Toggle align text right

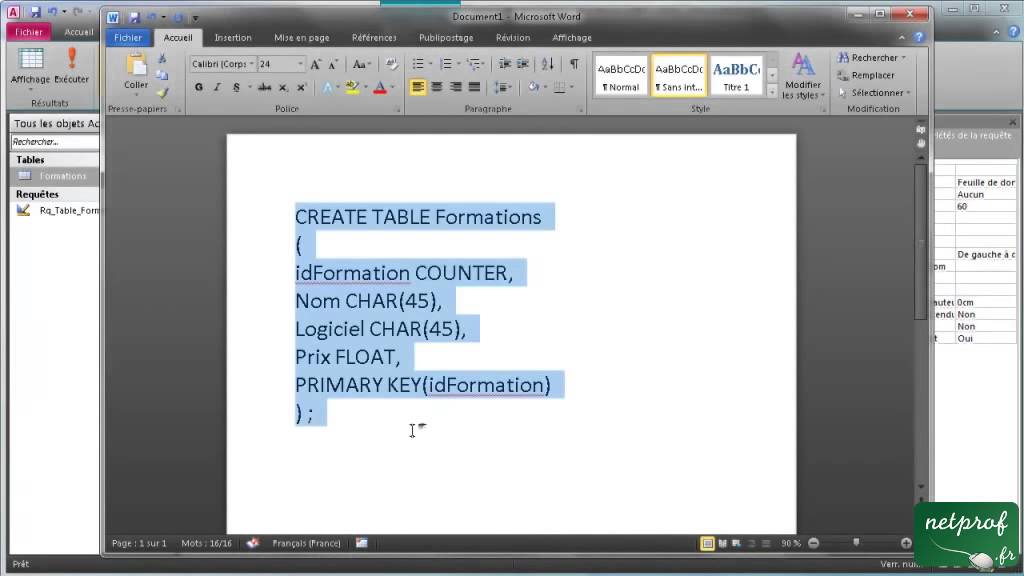coord(456,87)
